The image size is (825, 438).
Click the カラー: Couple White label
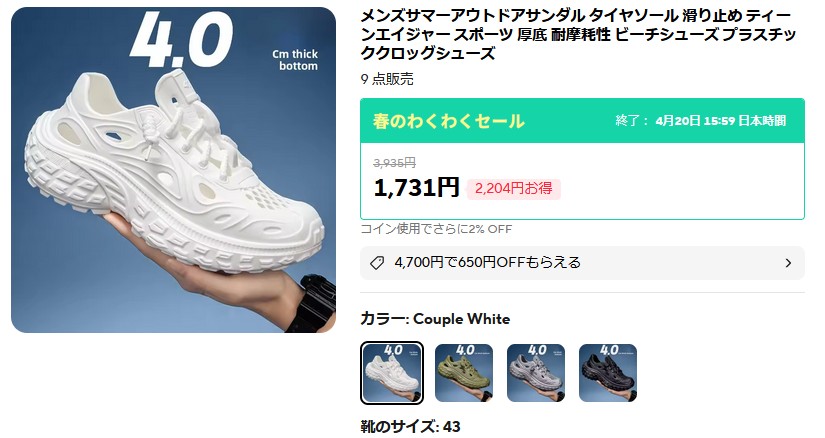(435, 318)
